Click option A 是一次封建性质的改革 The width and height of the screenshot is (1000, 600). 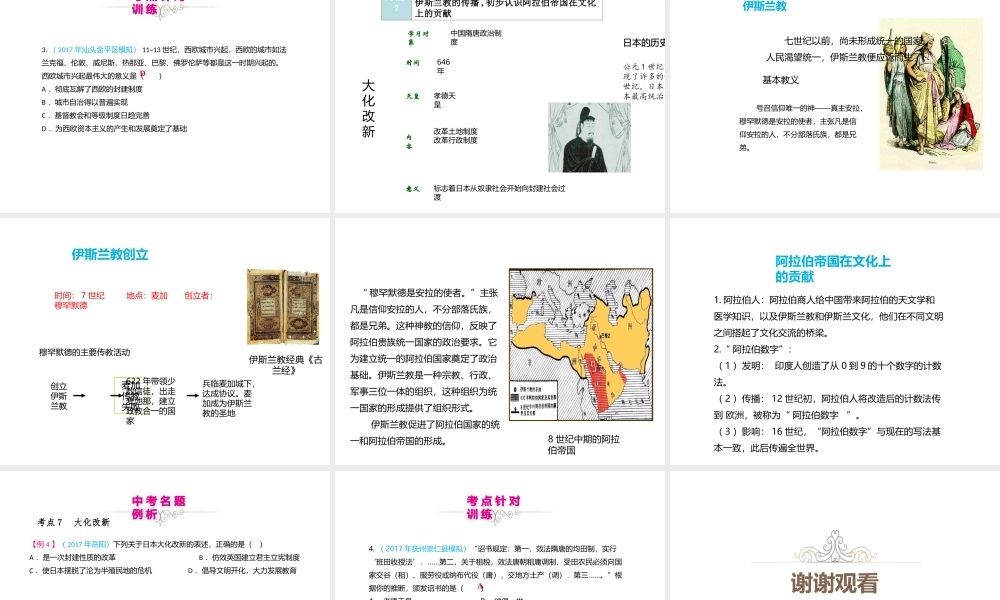[x=72, y=557]
